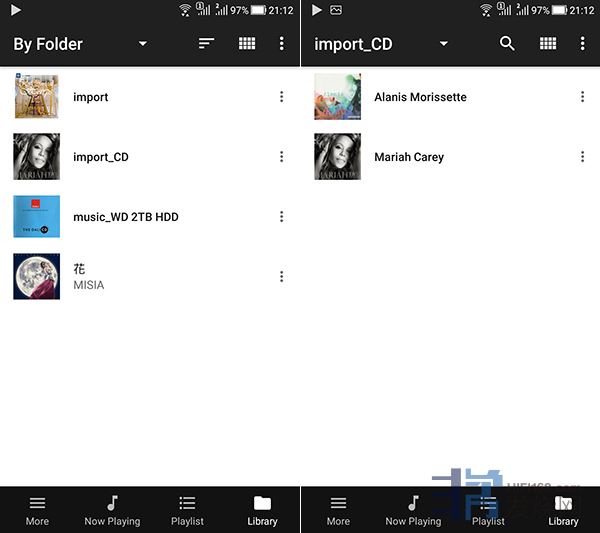Expand the By Folder dropdown

pyautogui.click(x=142, y=44)
